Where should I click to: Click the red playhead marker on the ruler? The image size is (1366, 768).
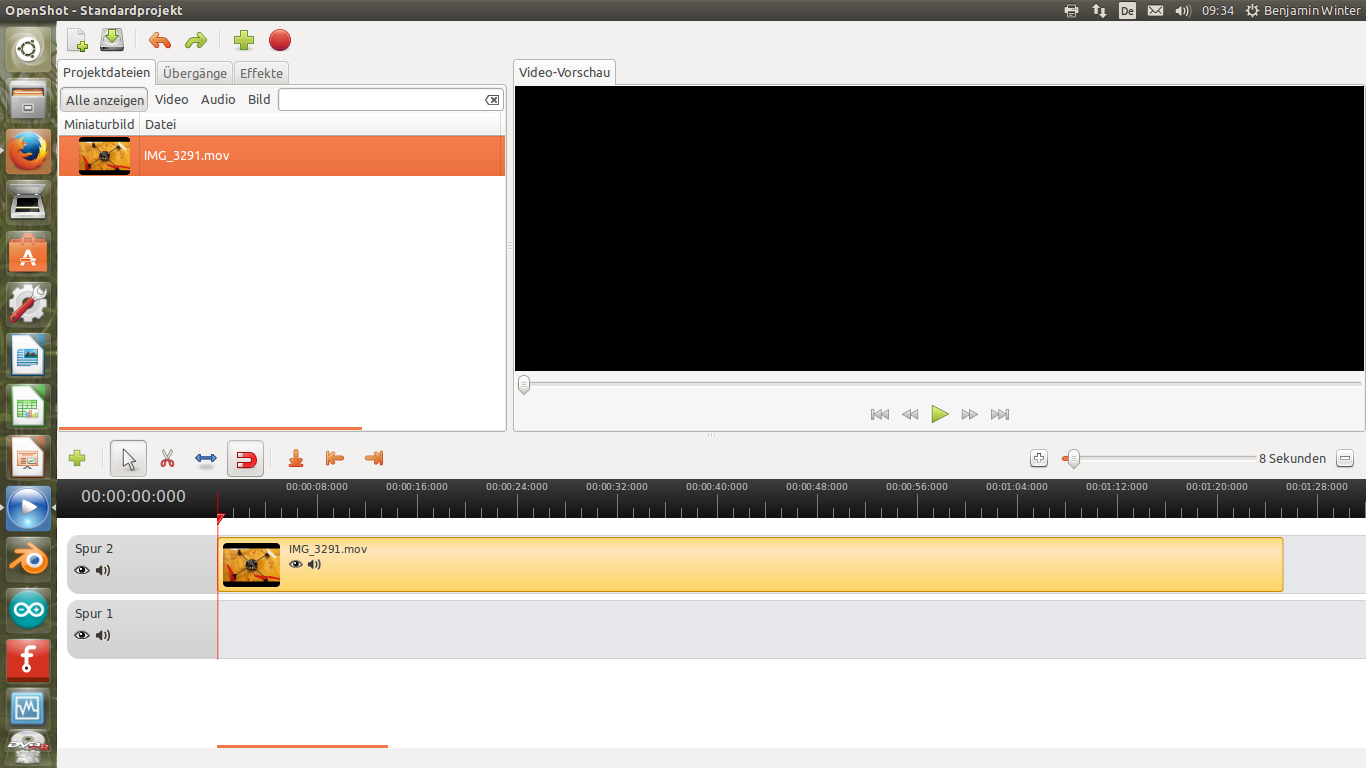[220, 519]
